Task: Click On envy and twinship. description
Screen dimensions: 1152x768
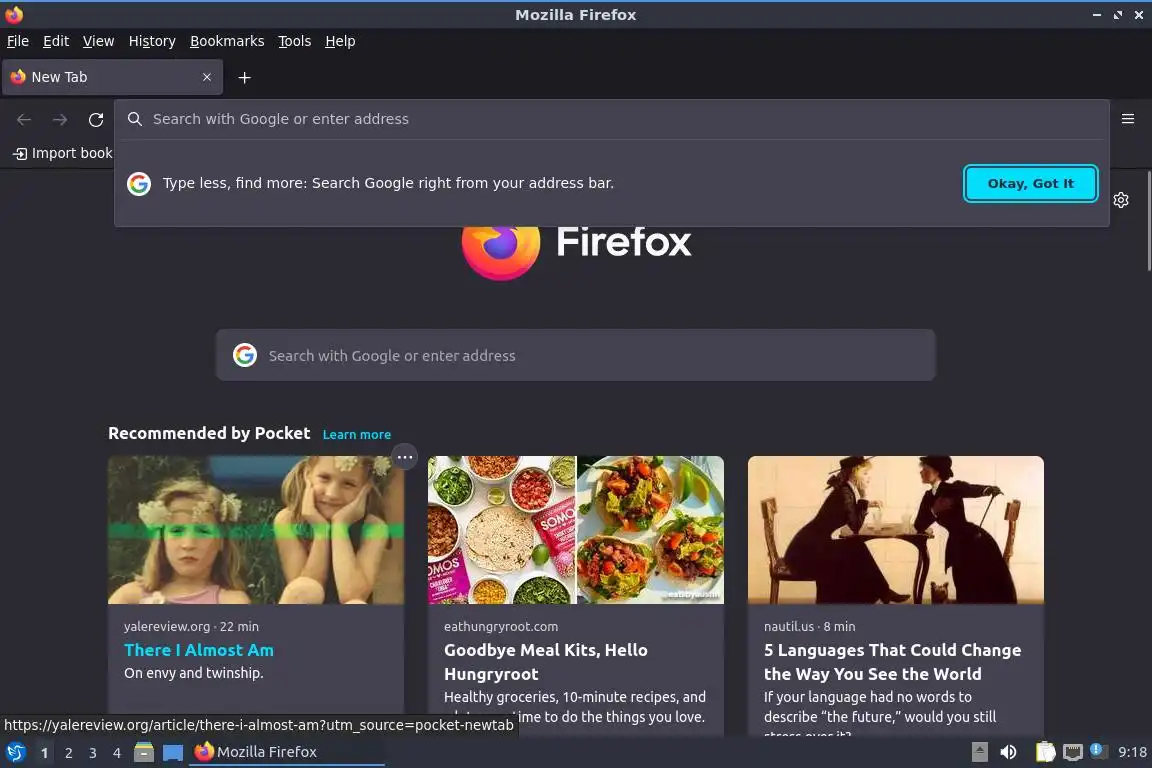Action: tap(194, 673)
